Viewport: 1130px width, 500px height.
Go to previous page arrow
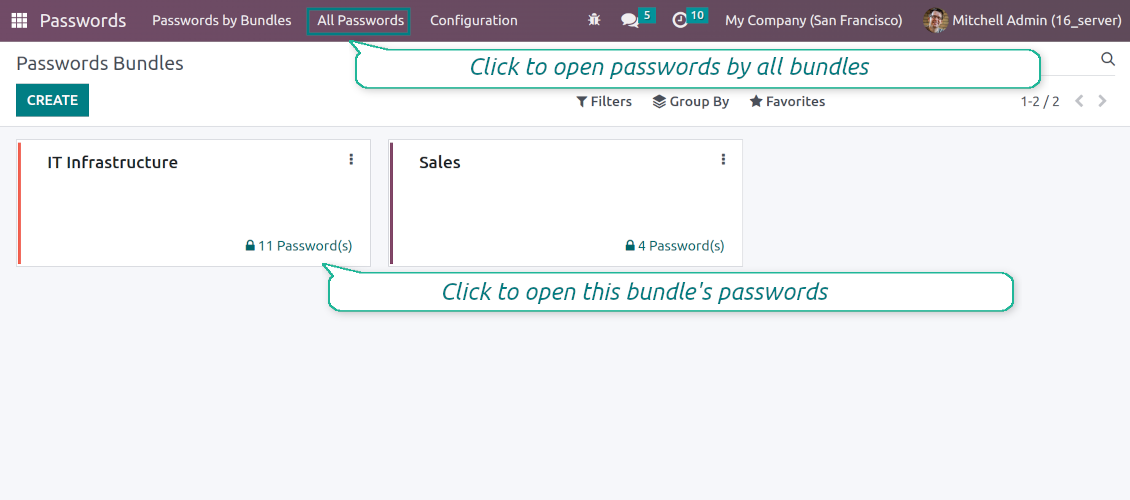[1079, 101]
